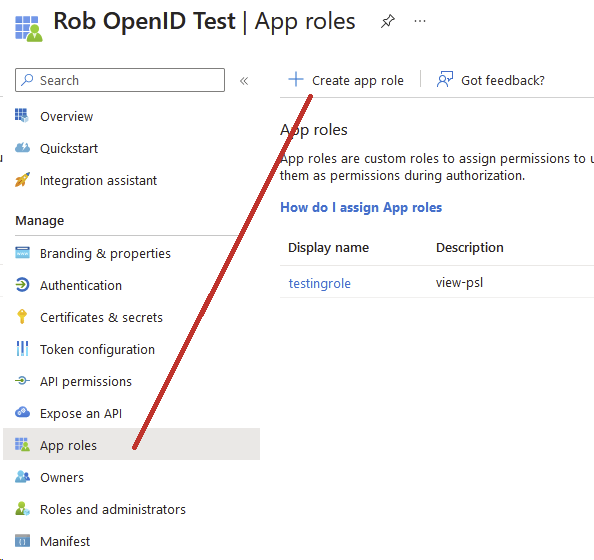Open Branding & properties

[105, 253]
